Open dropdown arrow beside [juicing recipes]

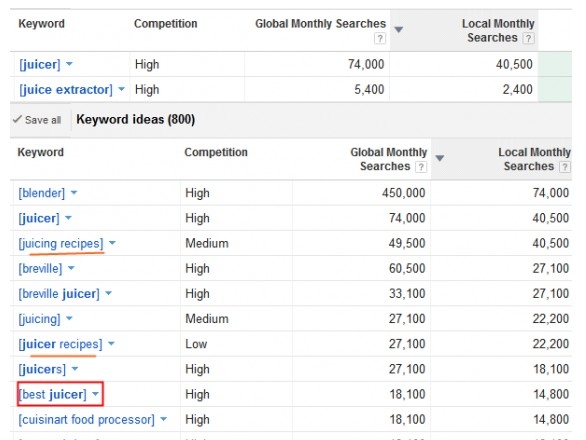coord(112,243)
